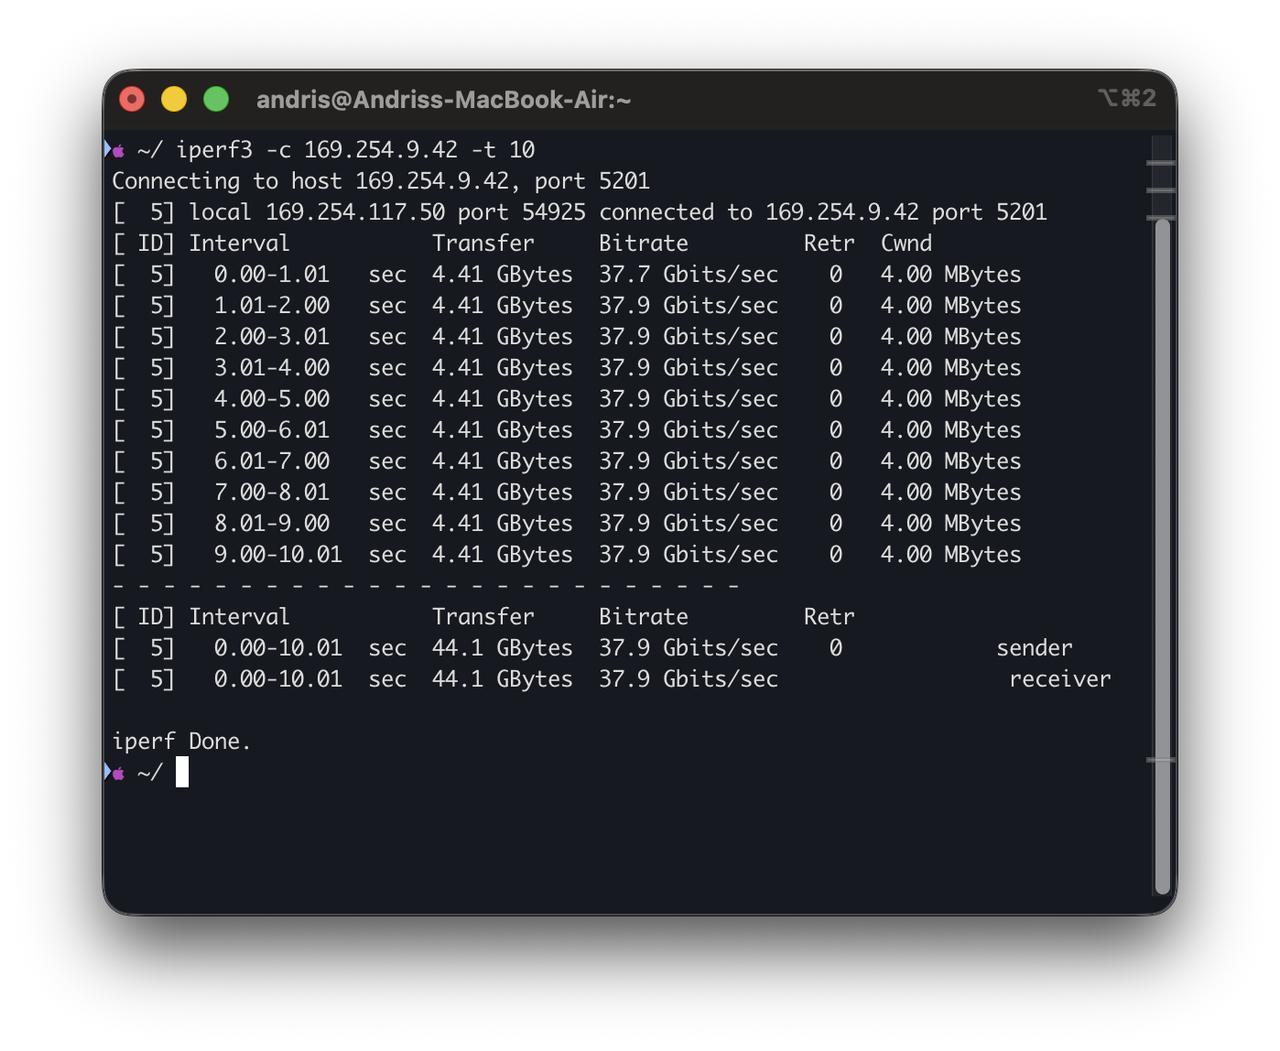Click the receiver summary label
Screen dimensions: 1280x1051
(x=1060, y=679)
